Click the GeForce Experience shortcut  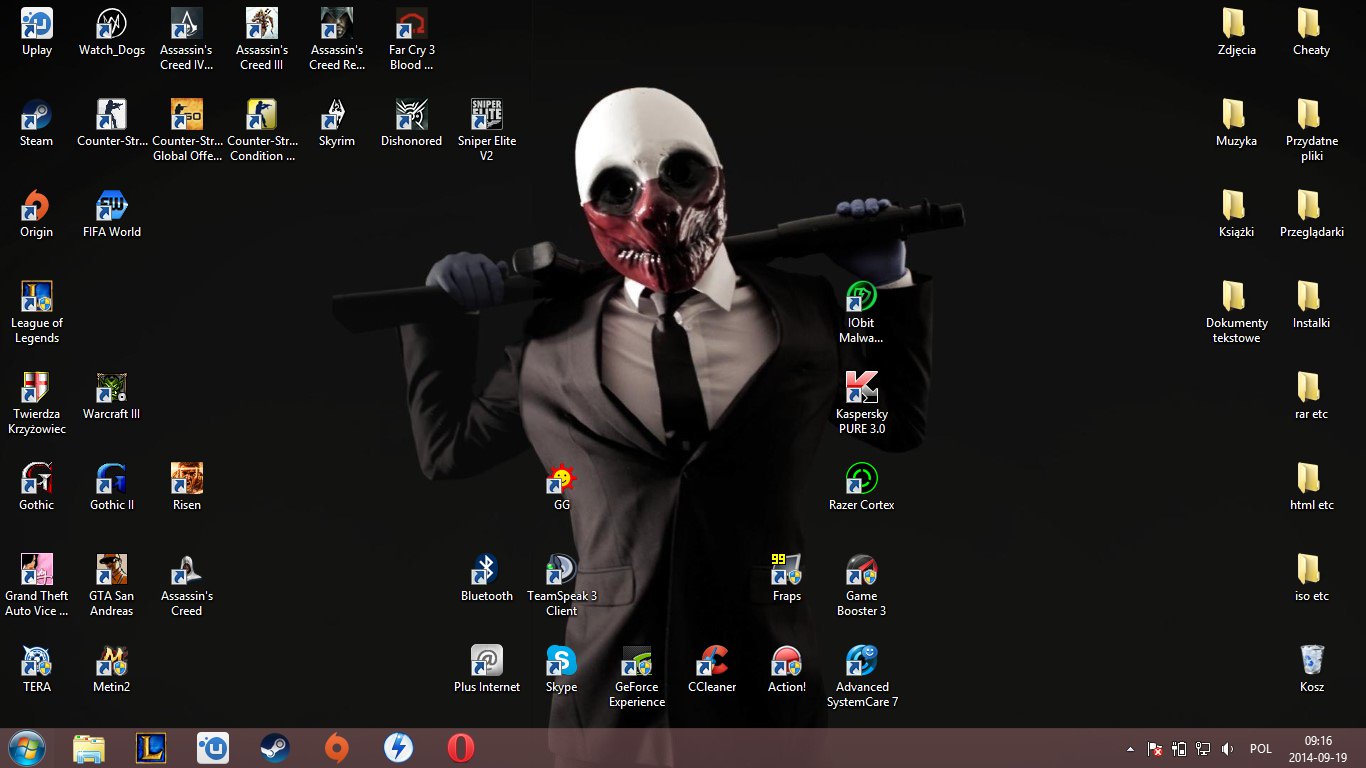[637, 676]
